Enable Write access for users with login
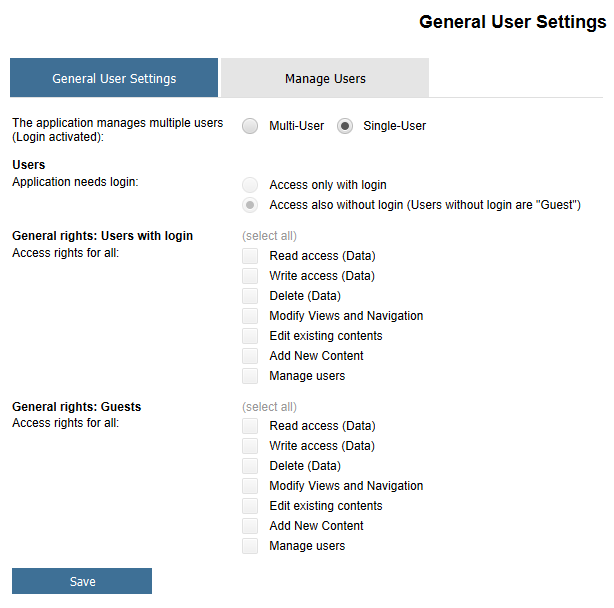The width and height of the screenshot is (614, 608). (x=250, y=276)
